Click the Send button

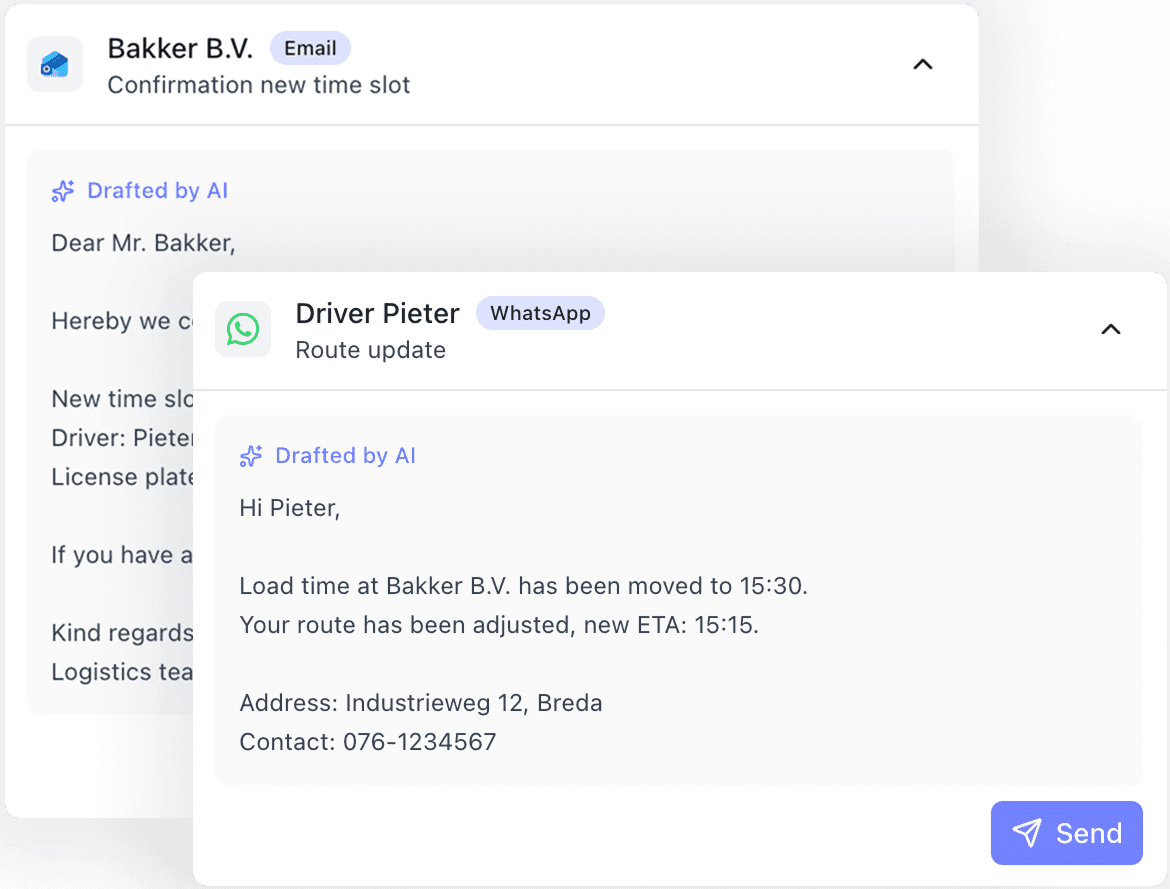pos(1066,833)
